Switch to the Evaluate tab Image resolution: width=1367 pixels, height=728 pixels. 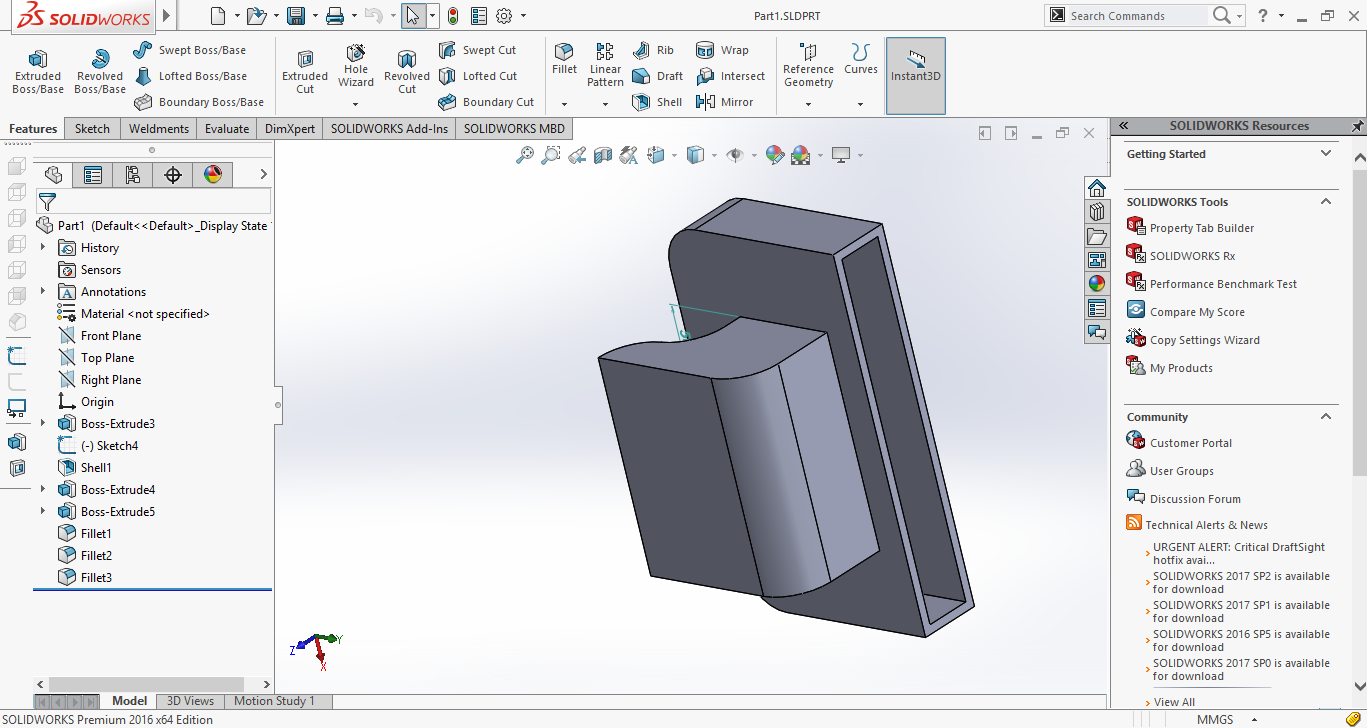pos(227,129)
